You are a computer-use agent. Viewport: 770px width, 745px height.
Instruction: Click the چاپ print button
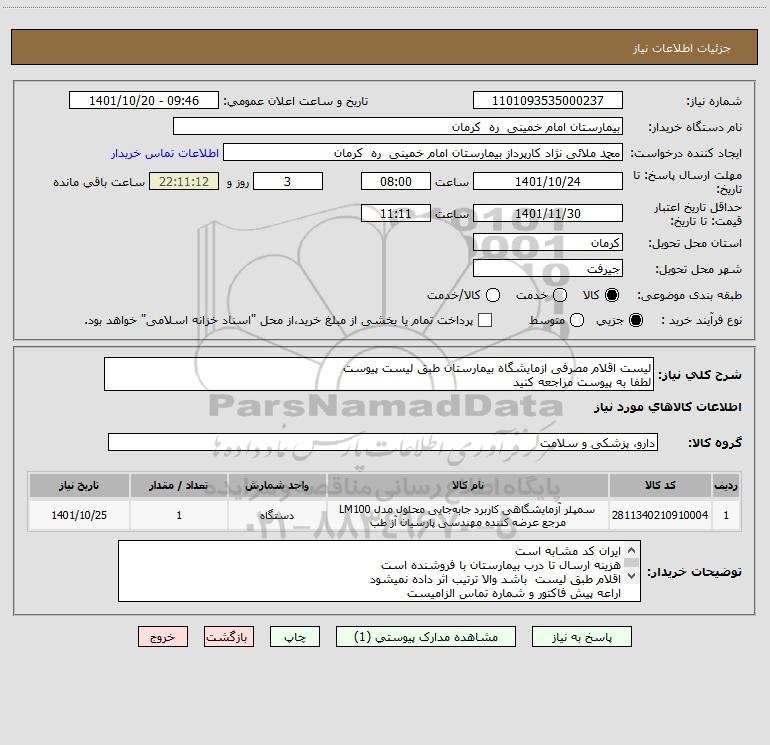pyautogui.click(x=295, y=637)
